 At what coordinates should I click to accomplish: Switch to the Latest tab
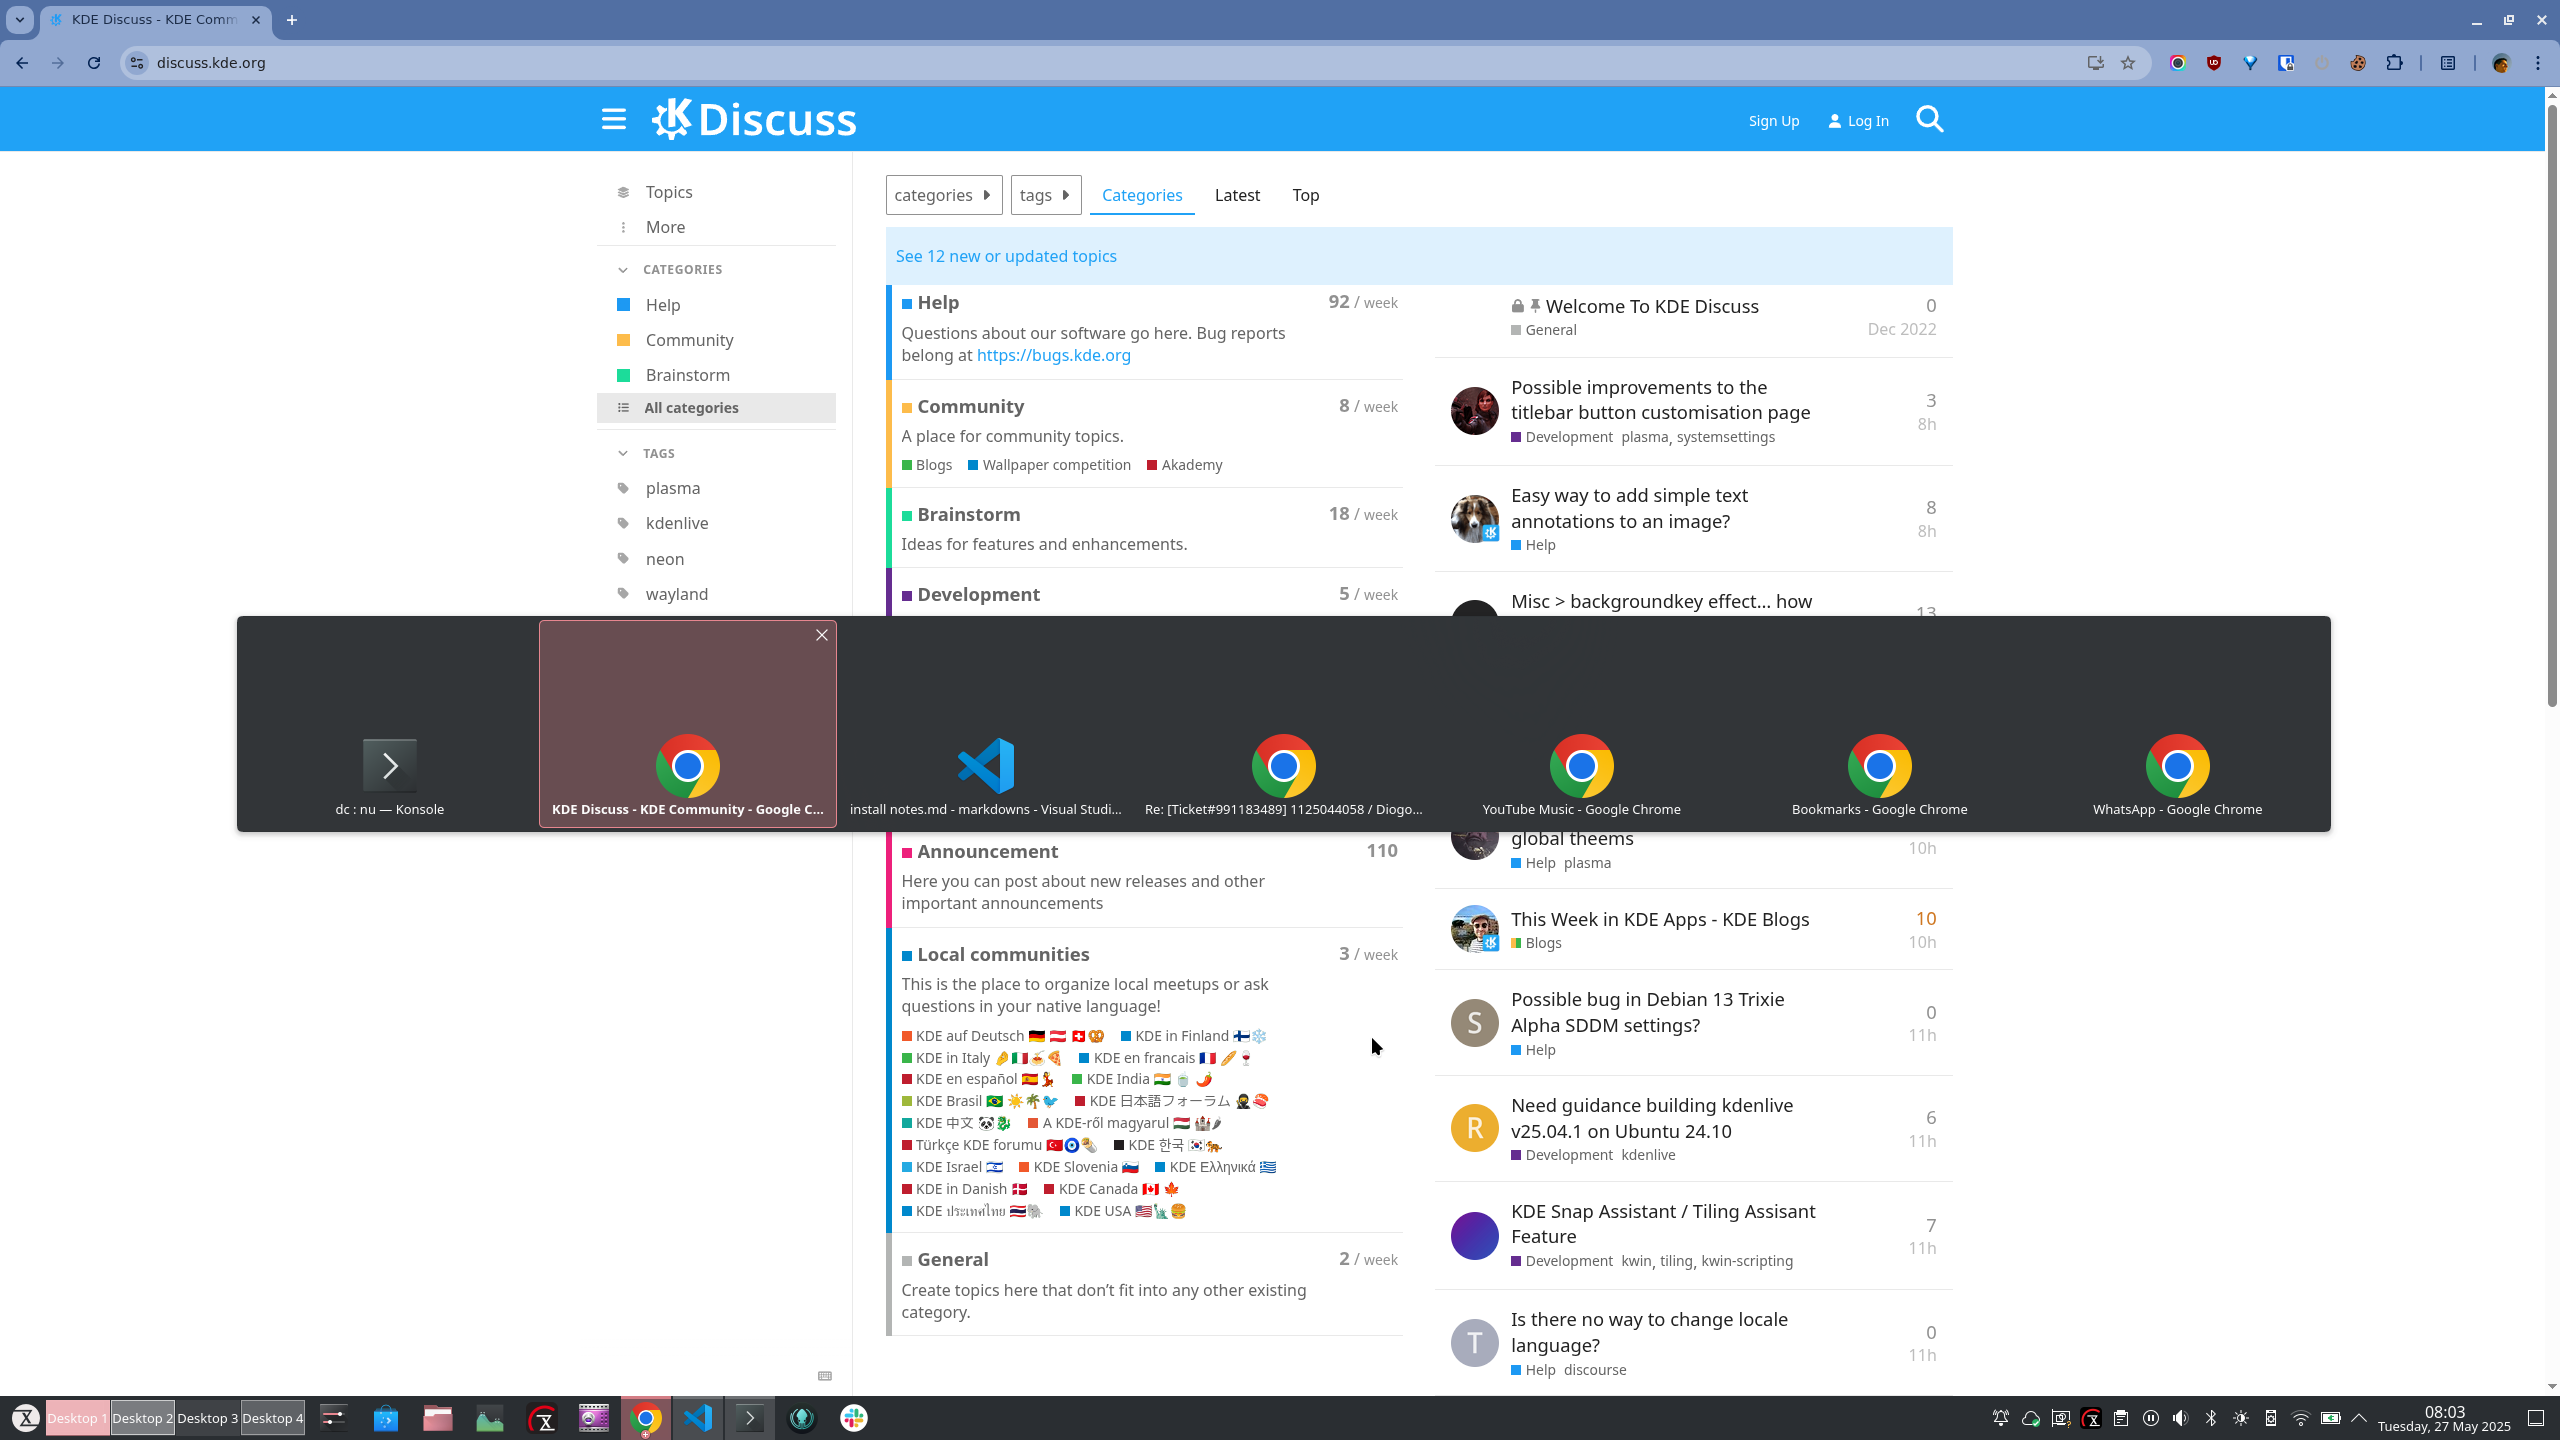(1237, 195)
